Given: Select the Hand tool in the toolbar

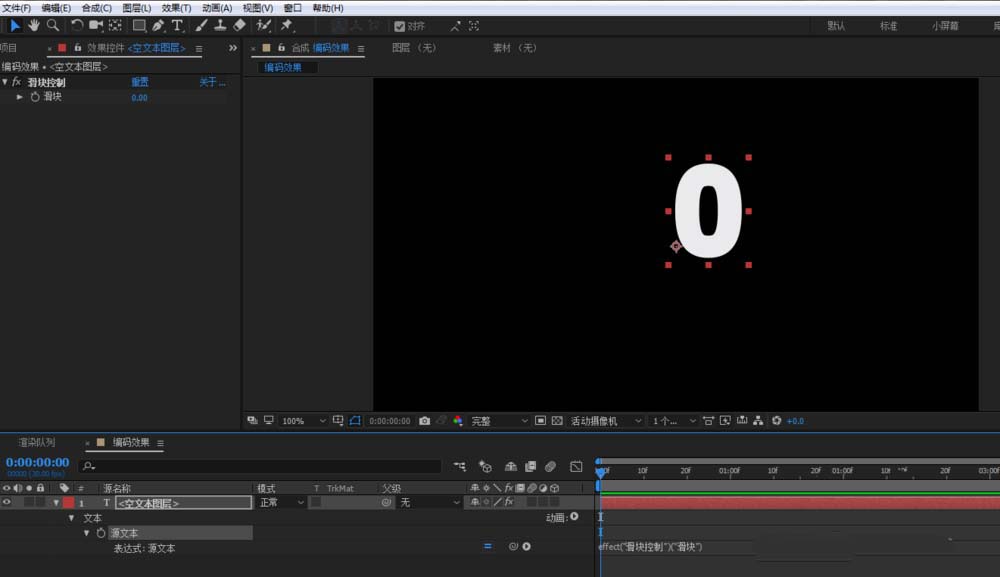Looking at the screenshot, I should [34, 25].
